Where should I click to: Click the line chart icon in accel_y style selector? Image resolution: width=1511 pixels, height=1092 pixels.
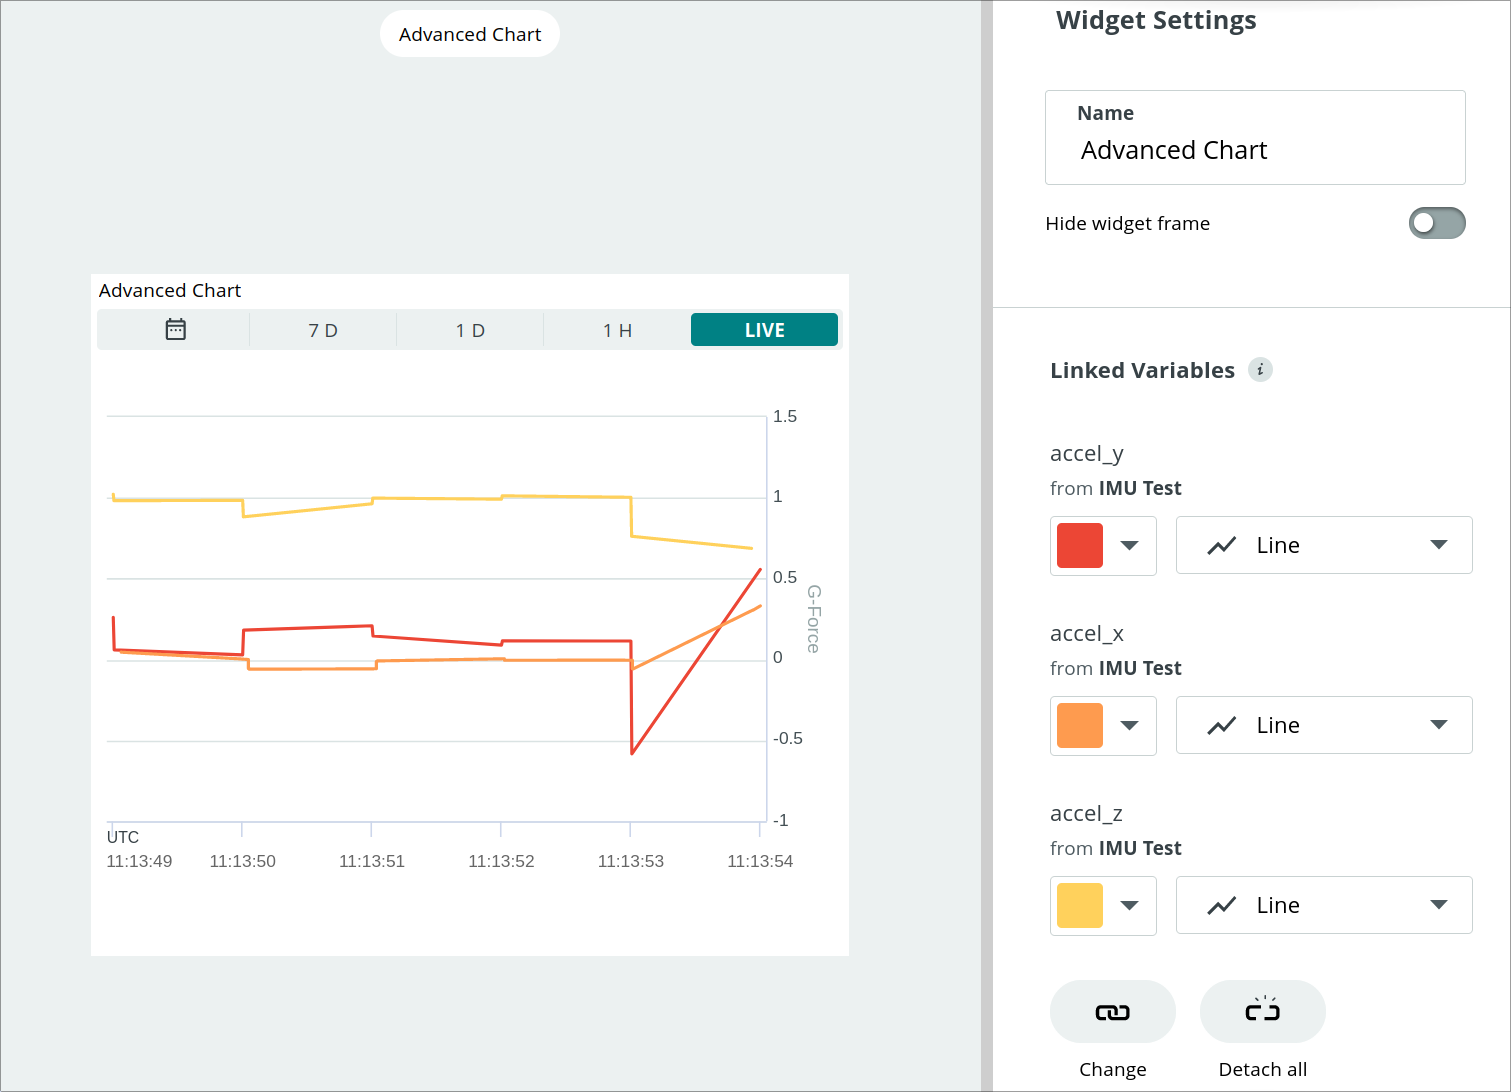1222,545
